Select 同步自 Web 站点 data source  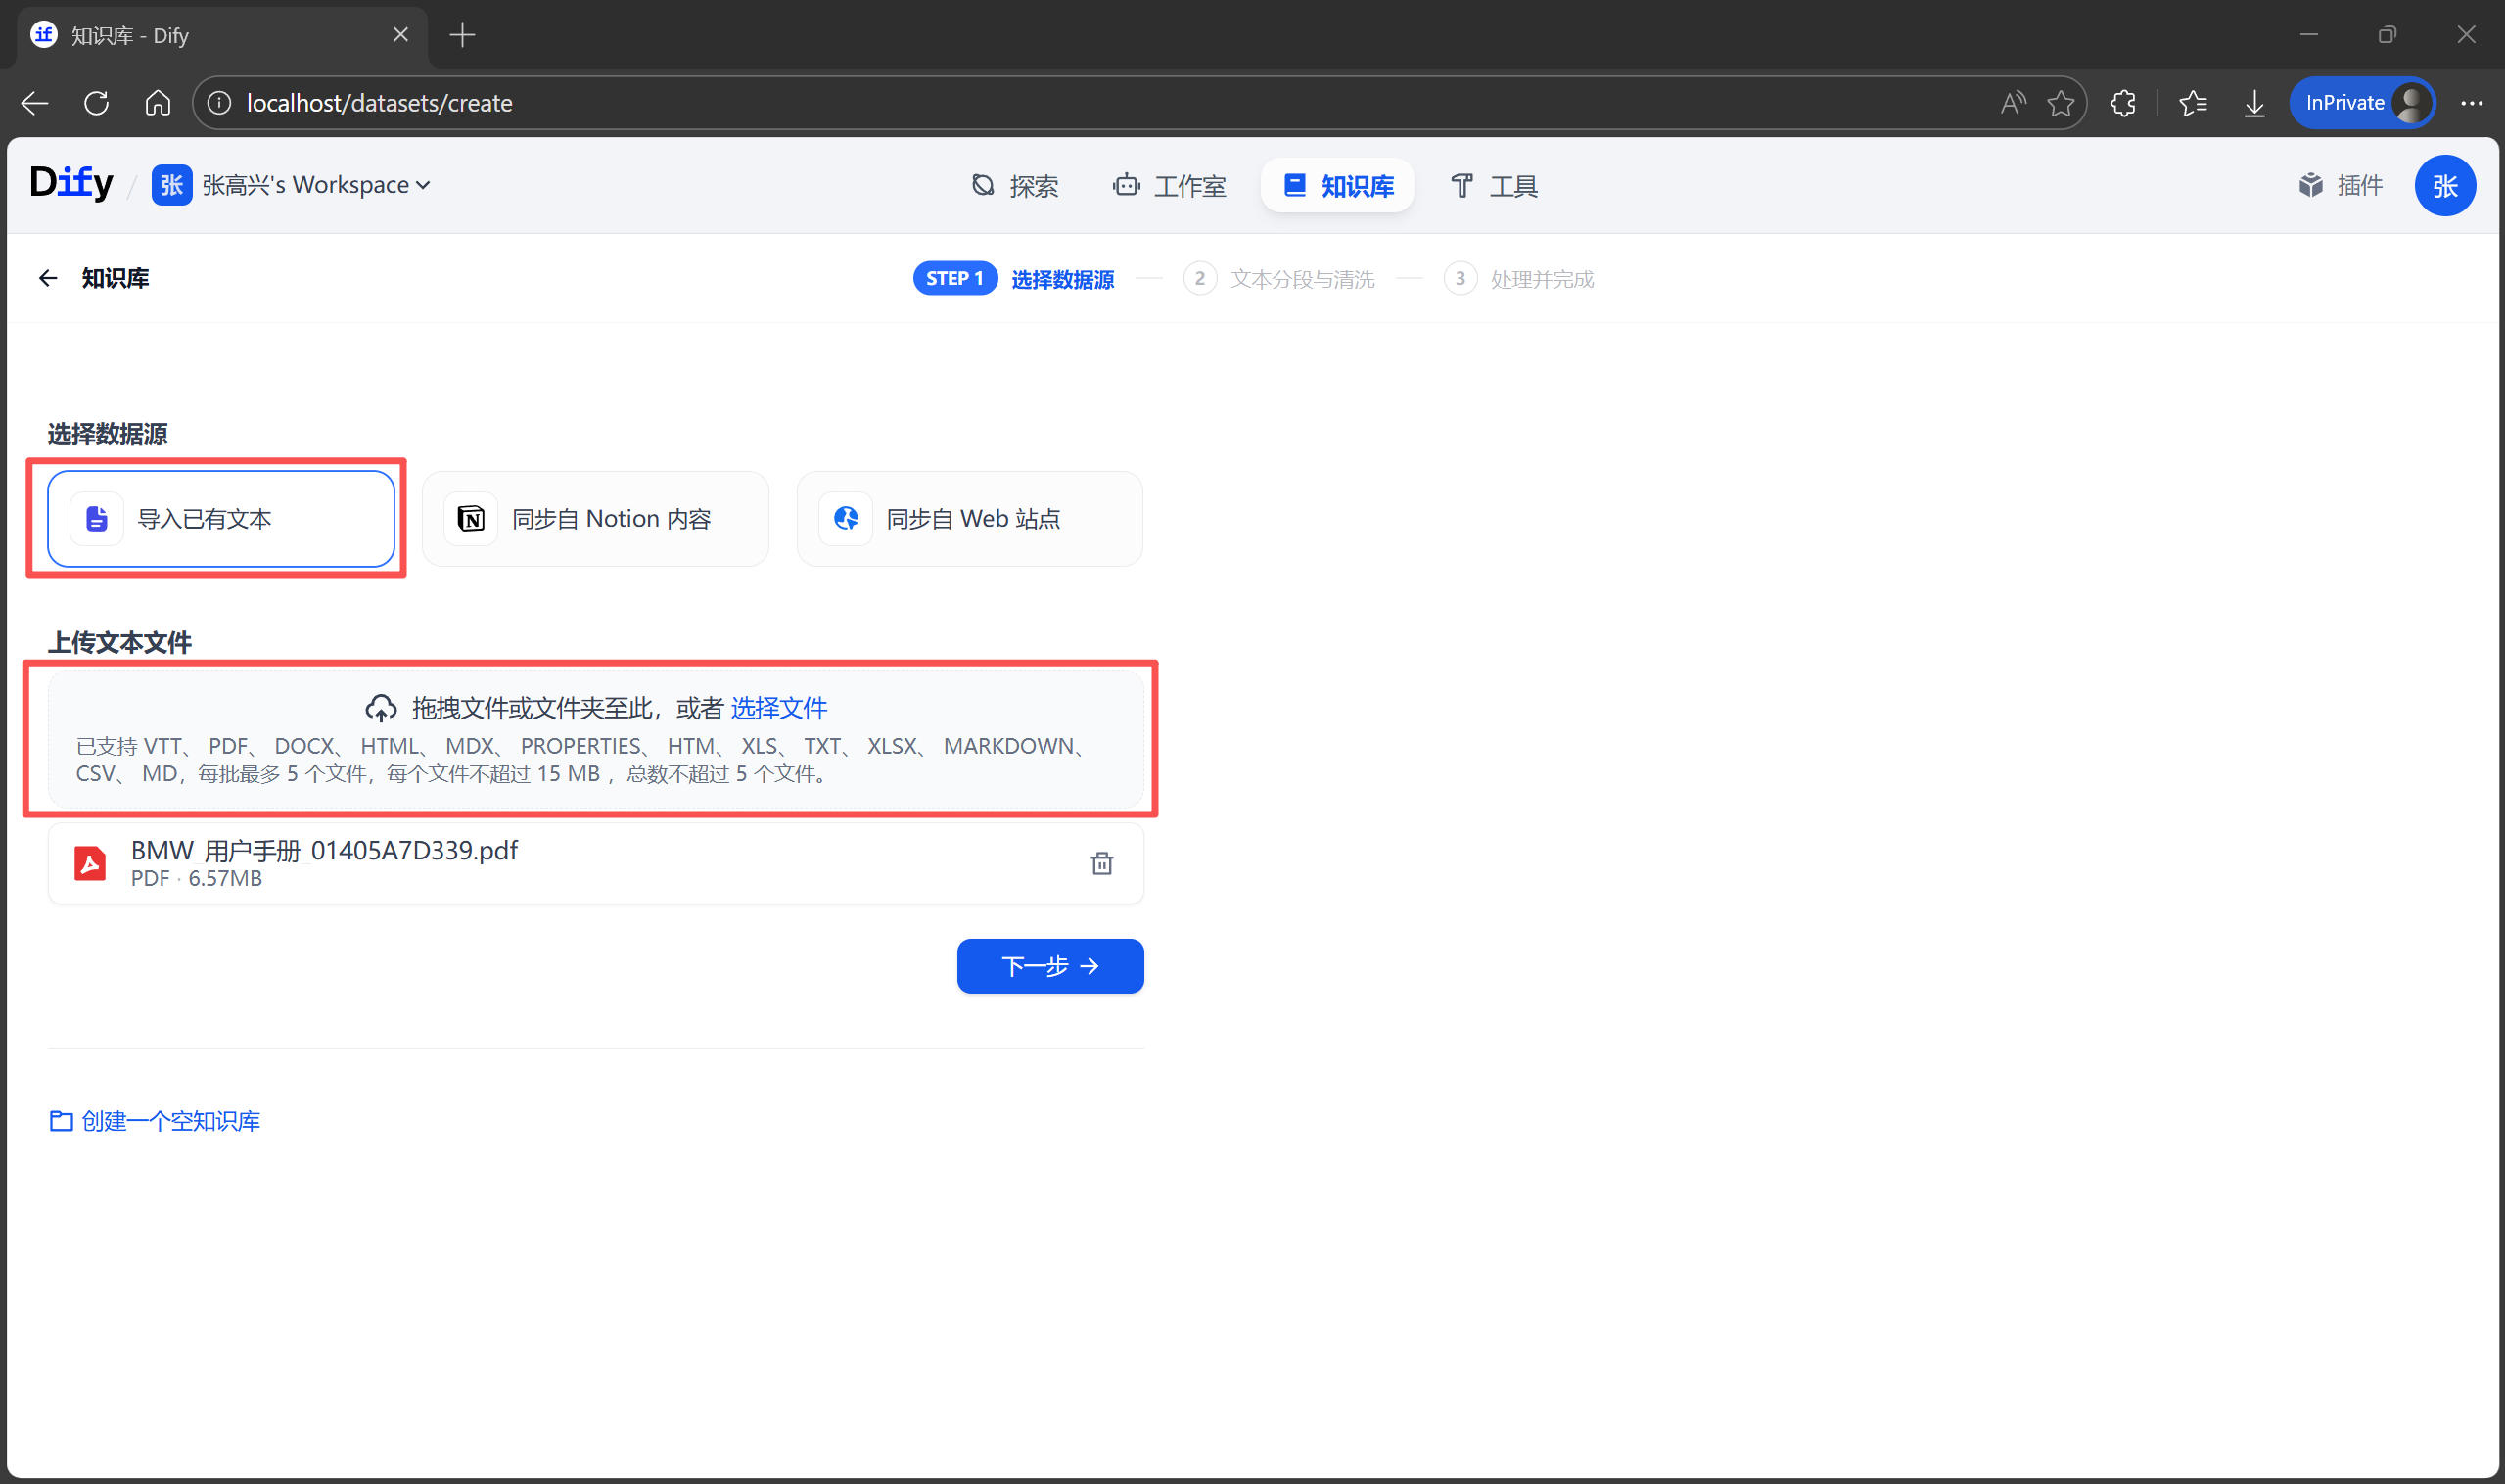(969, 519)
